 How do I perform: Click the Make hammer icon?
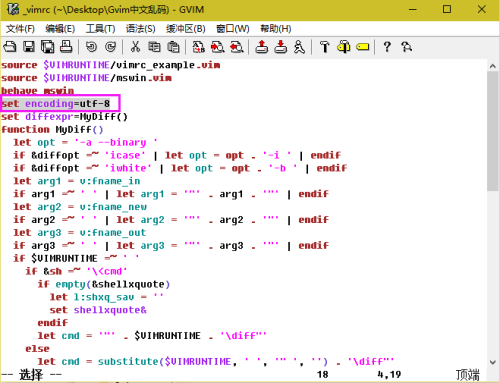pyautogui.click(x=324, y=47)
